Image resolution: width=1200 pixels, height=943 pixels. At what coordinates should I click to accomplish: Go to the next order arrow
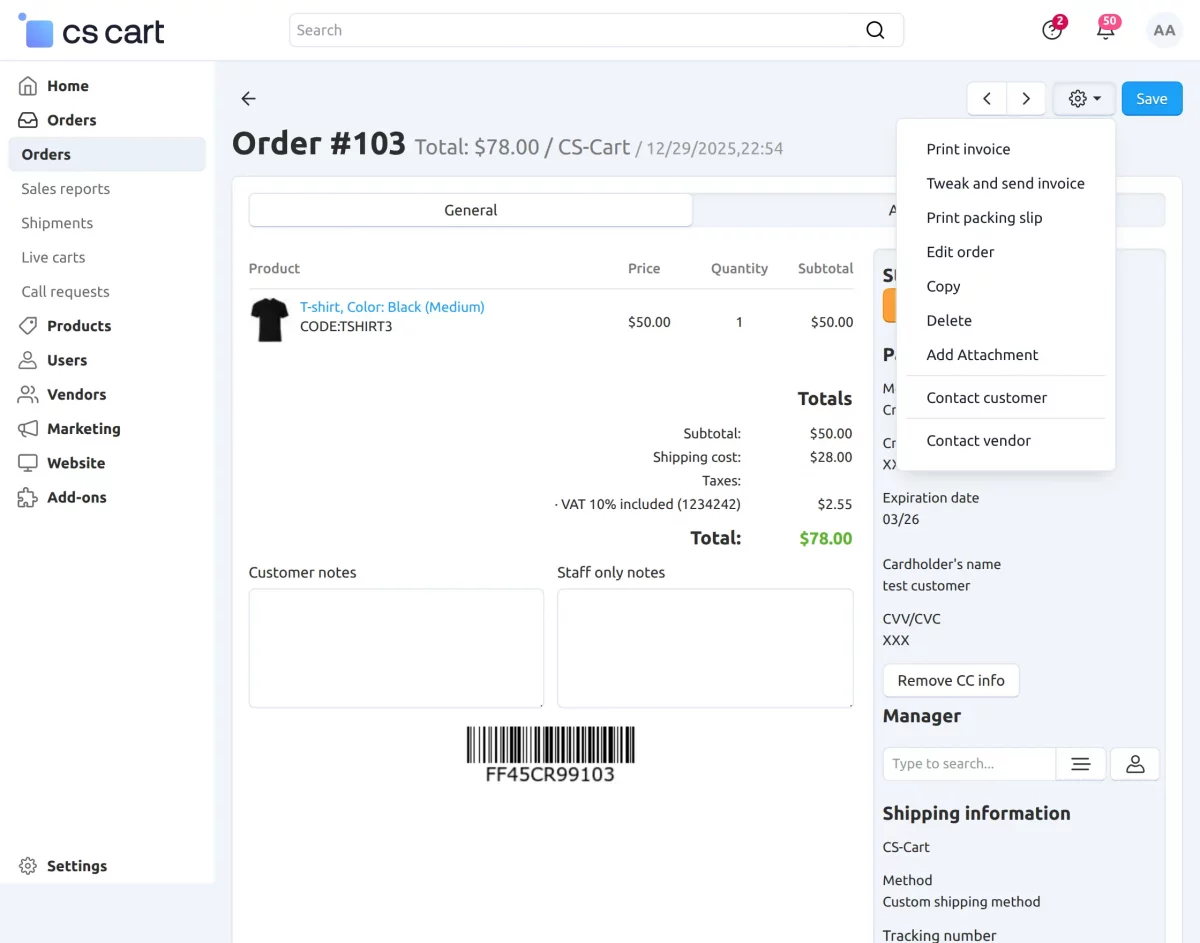(1026, 98)
